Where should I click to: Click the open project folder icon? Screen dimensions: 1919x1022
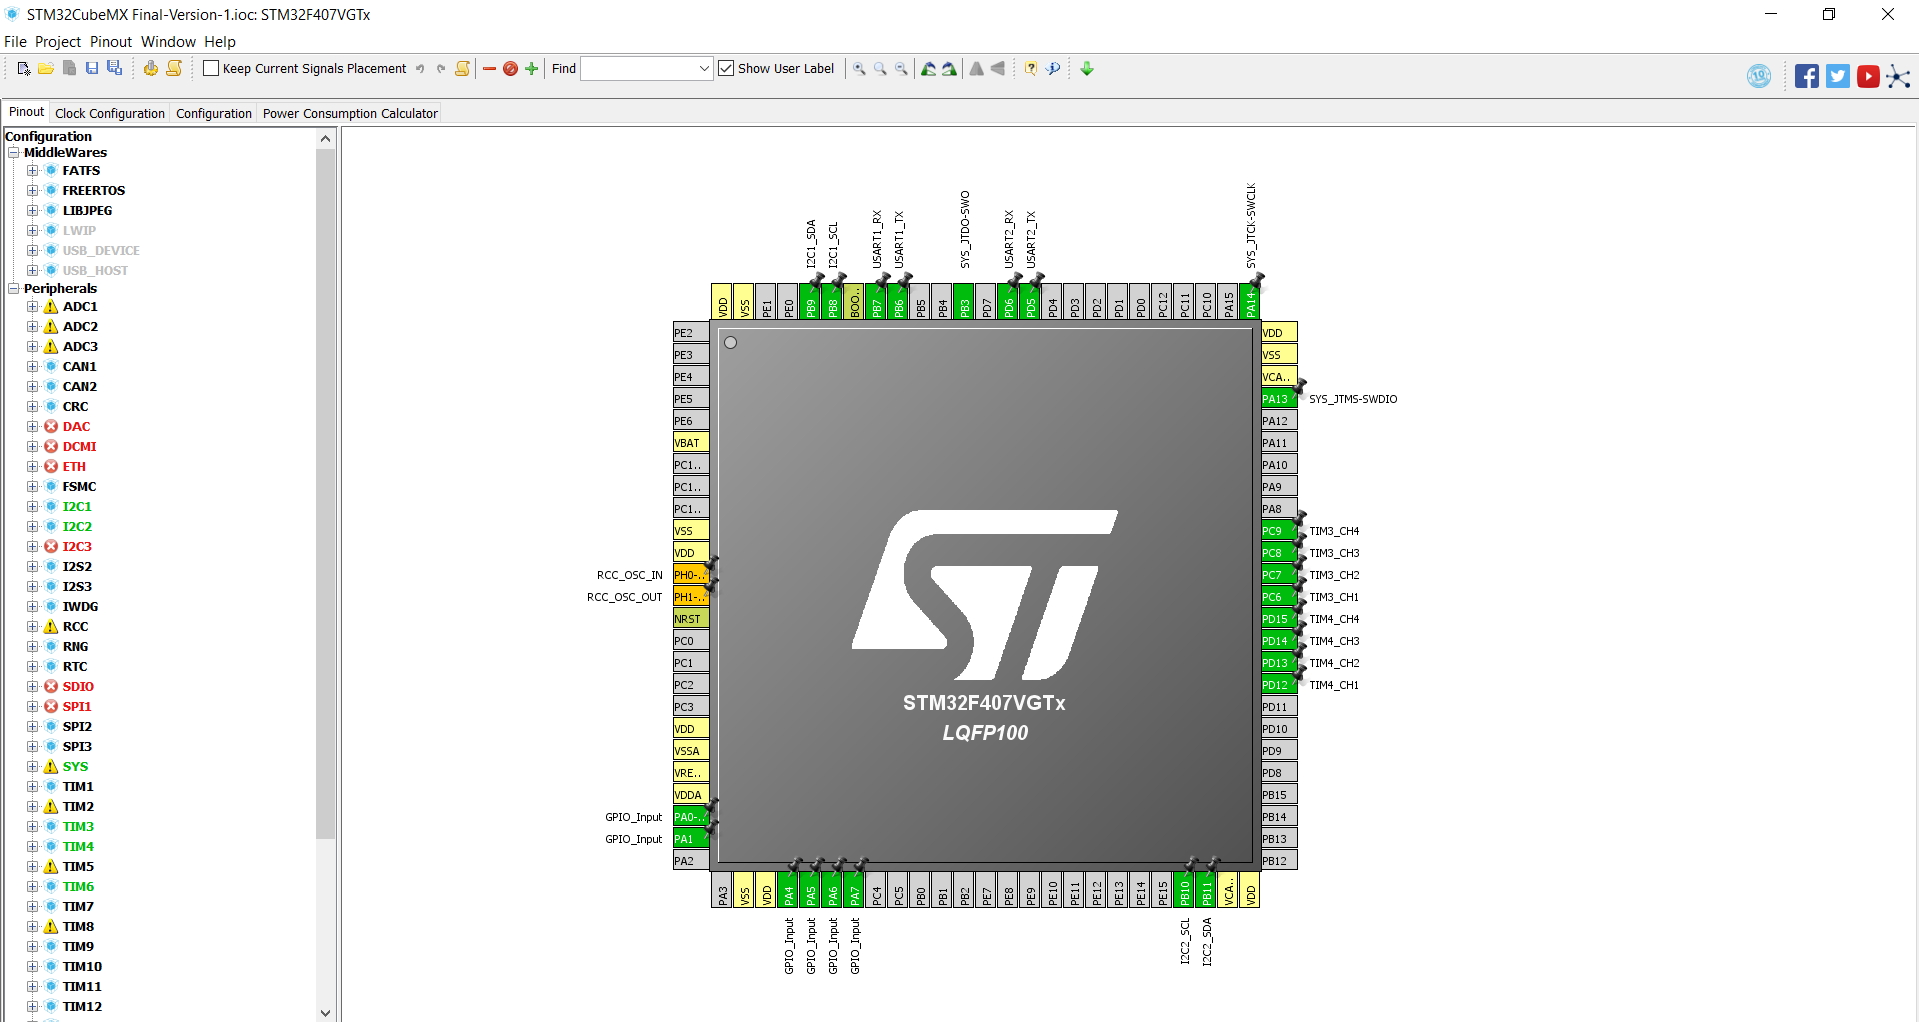point(46,68)
